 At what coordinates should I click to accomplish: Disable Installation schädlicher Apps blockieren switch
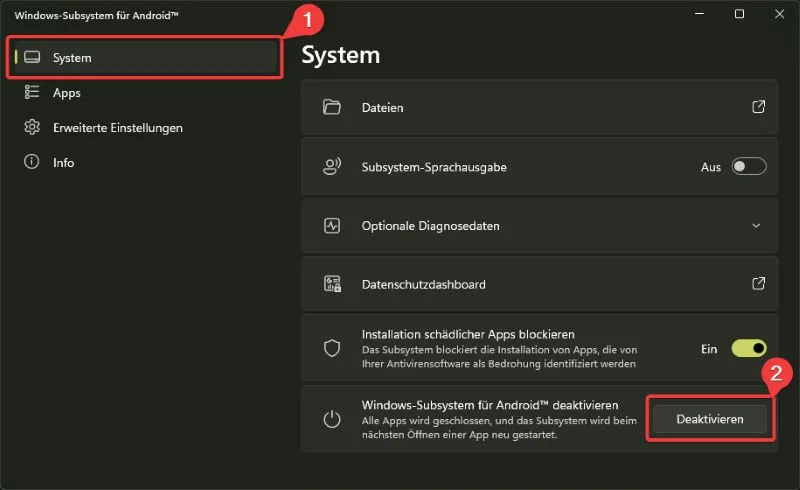tap(748, 348)
